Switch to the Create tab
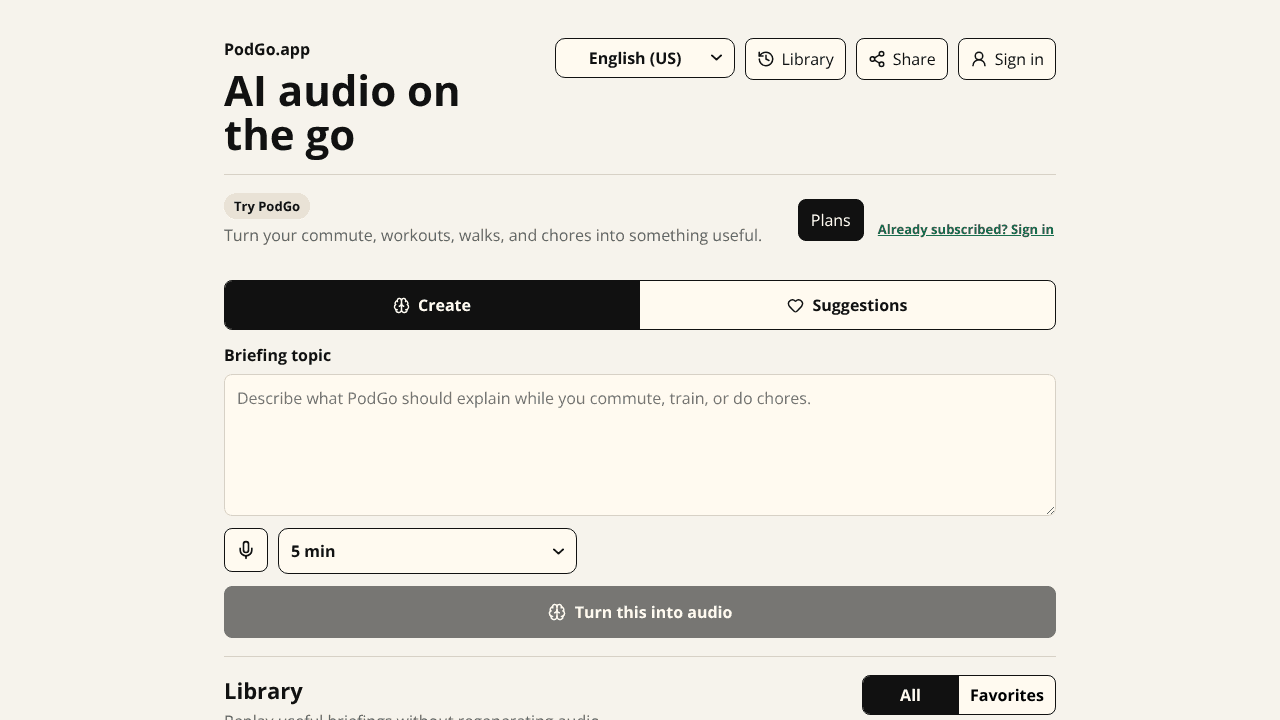The width and height of the screenshot is (1280, 720). pos(432,305)
